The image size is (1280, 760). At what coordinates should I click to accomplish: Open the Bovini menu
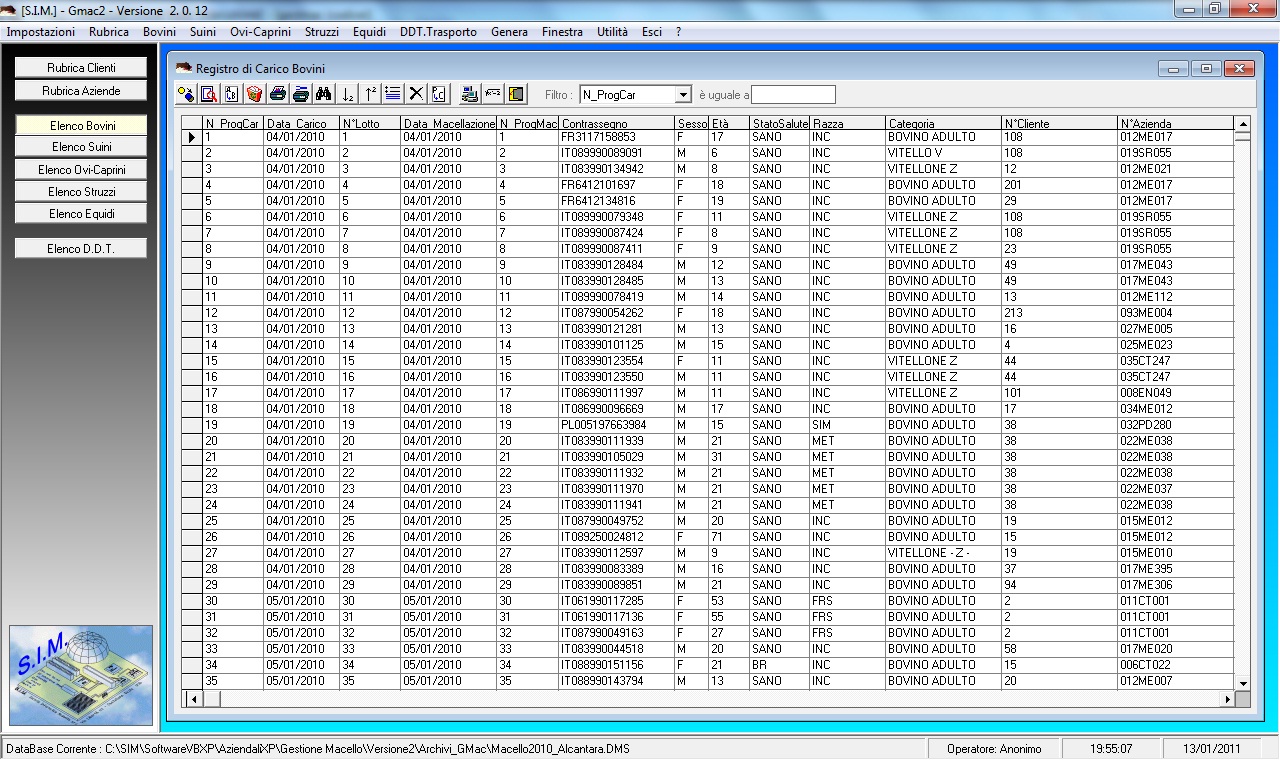[x=159, y=32]
